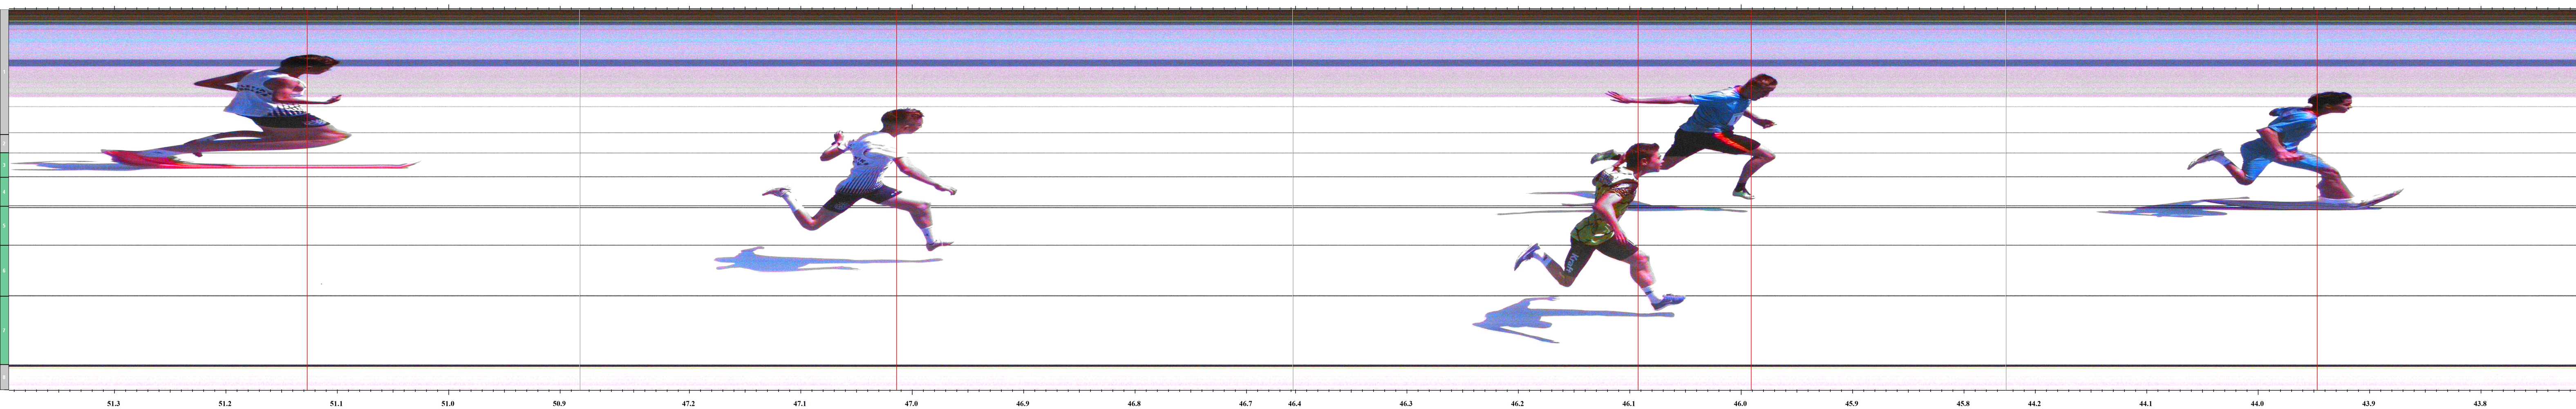Click the 46.9 time scale label
Viewport: 2576px width, 409px height.
click(x=1022, y=404)
